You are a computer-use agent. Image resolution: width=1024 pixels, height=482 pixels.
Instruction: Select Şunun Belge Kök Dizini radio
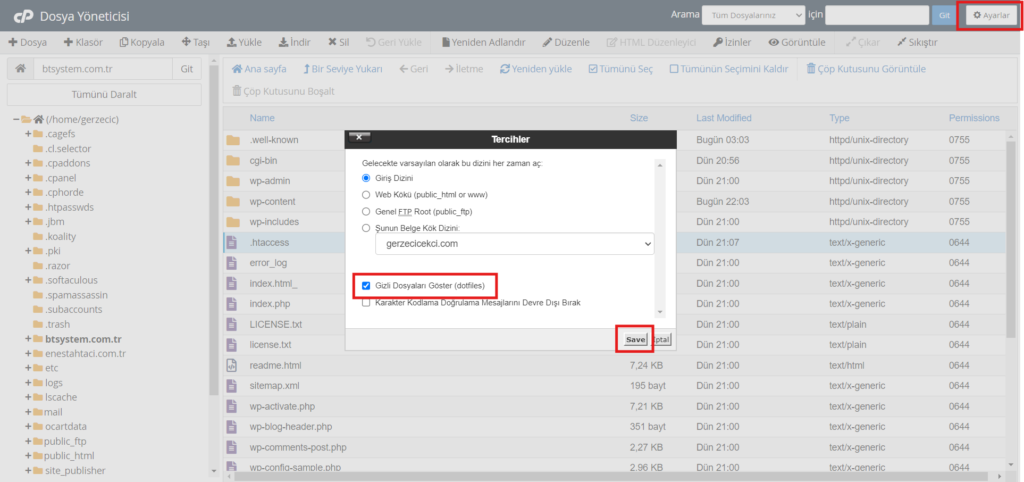pos(366,228)
